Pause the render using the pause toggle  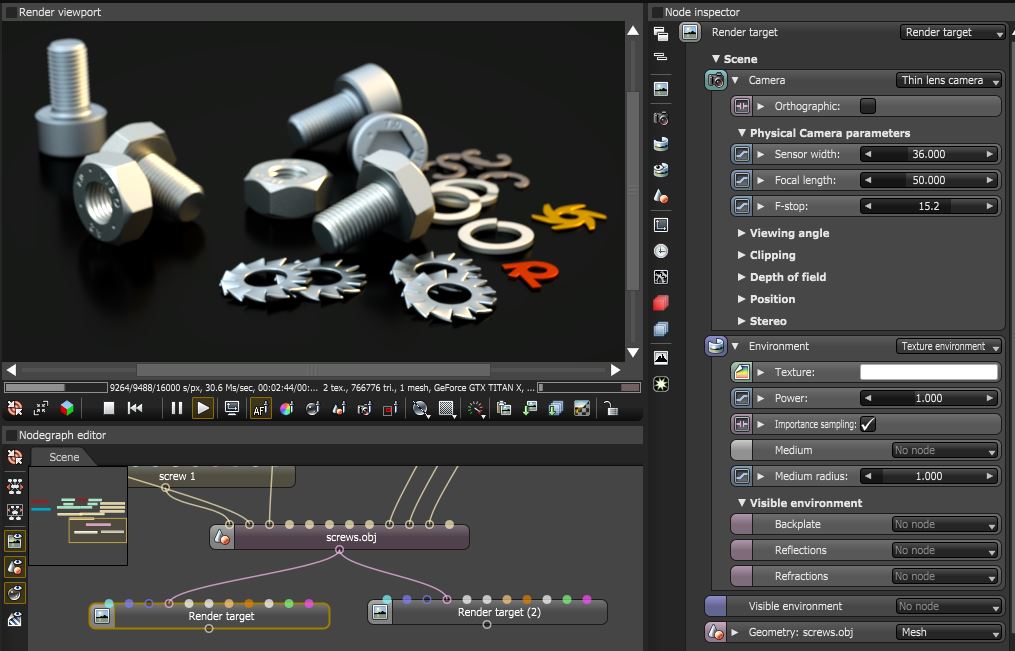coord(177,408)
